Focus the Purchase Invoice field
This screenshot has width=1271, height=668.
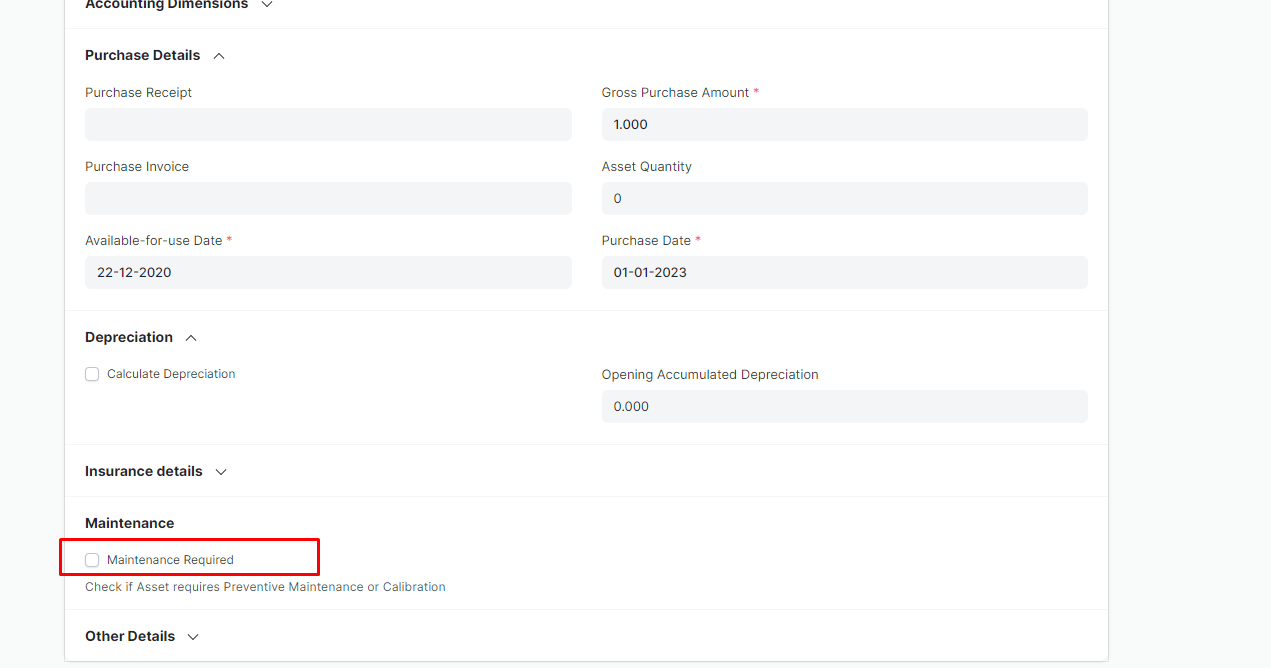tap(328, 199)
